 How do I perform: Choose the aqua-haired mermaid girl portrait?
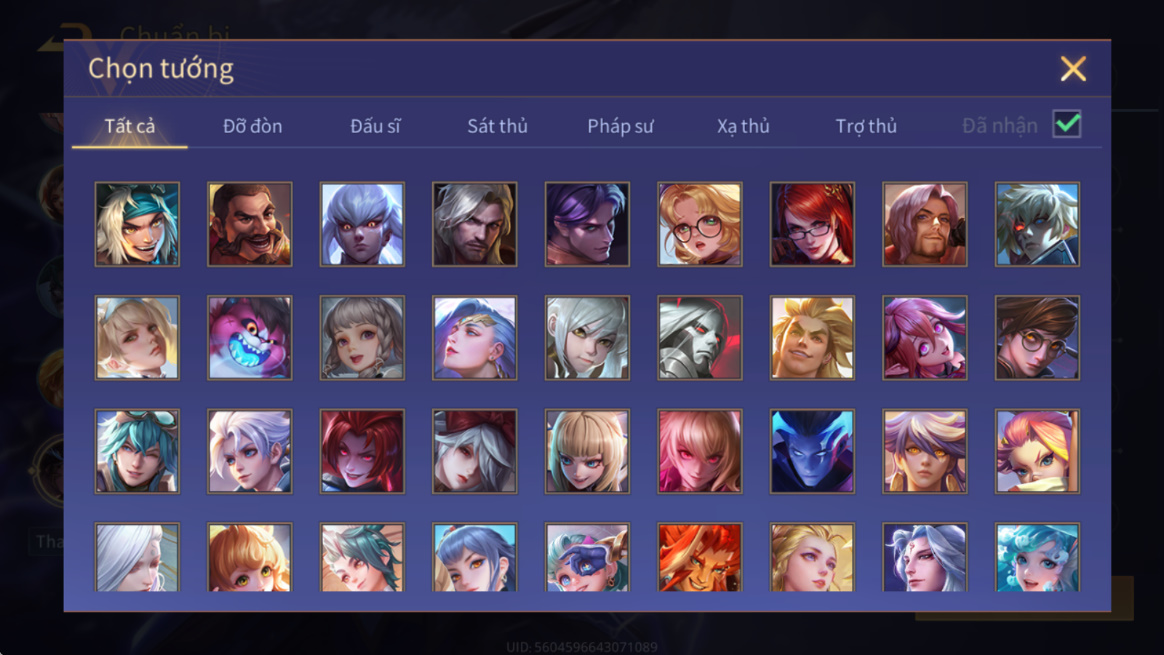[x=1037, y=557]
